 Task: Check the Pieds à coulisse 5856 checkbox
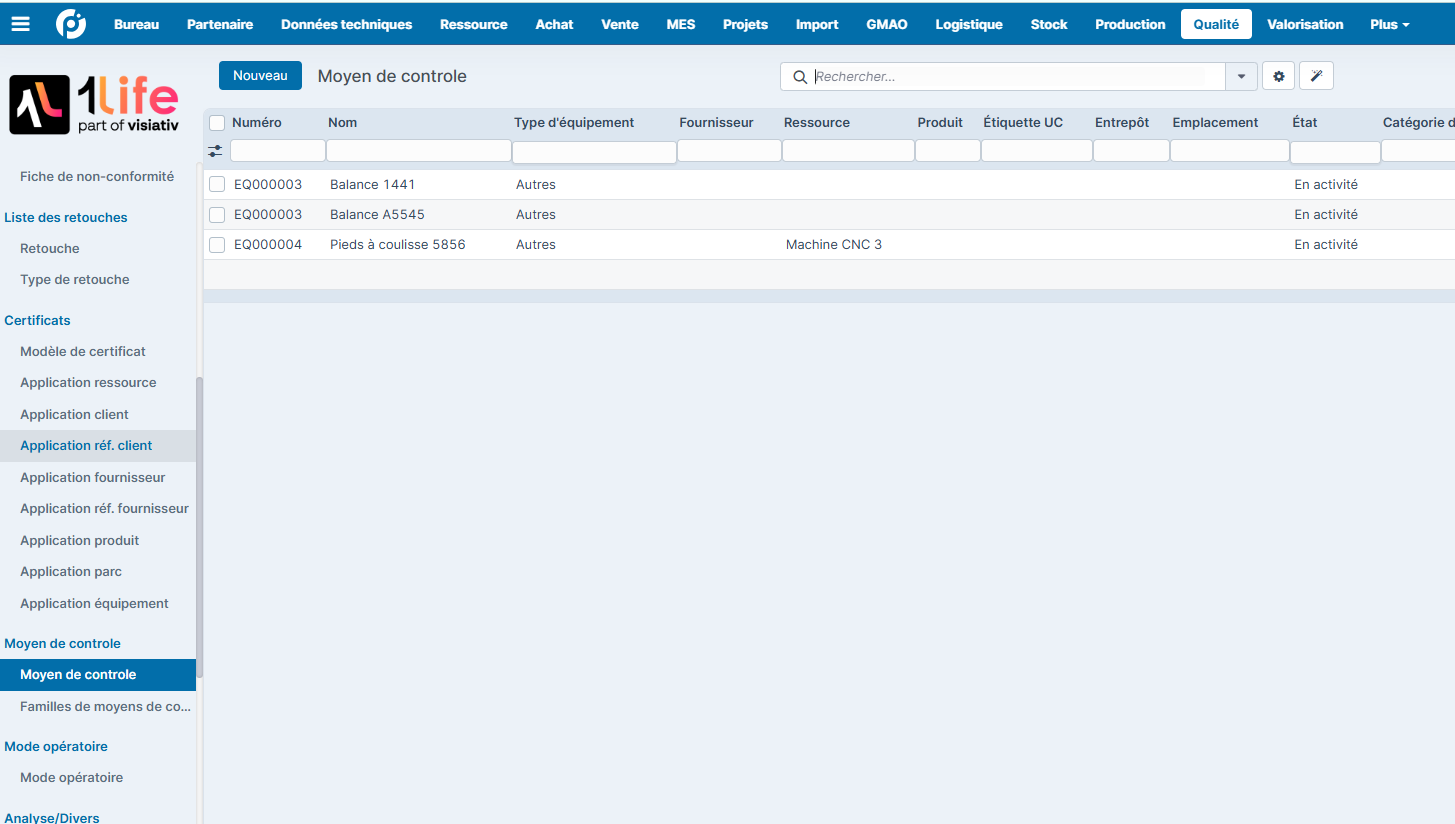pyautogui.click(x=217, y=244)
